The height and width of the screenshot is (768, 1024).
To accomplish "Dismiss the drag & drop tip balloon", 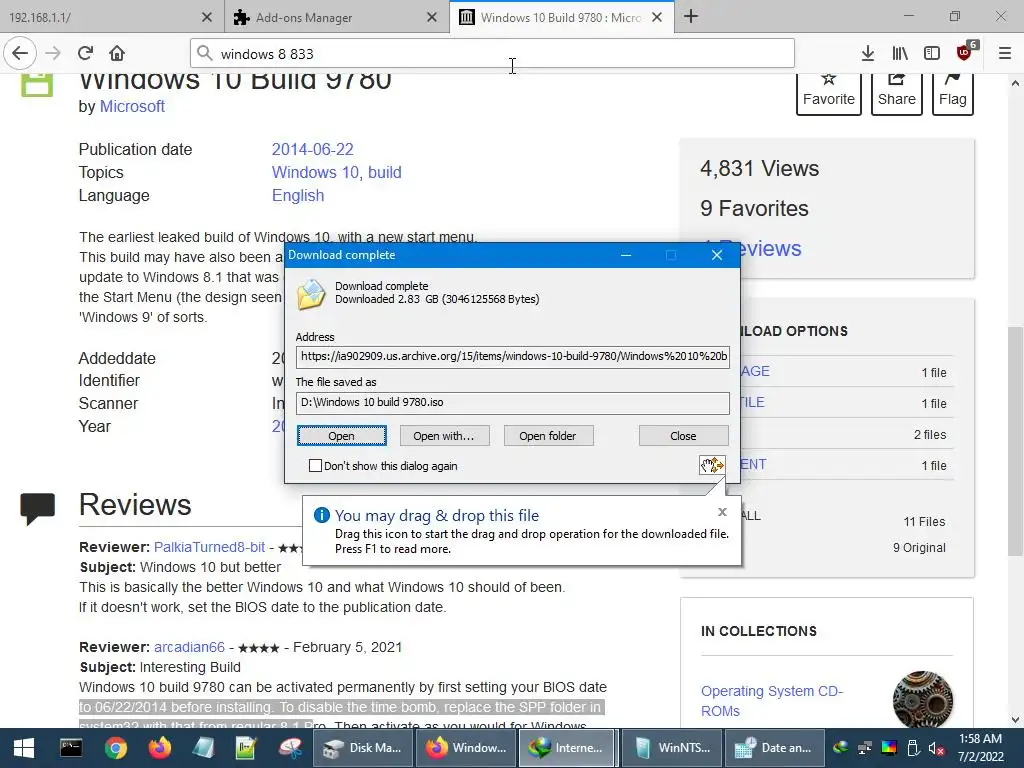I will pyautogui.click(x=722, y=512).
